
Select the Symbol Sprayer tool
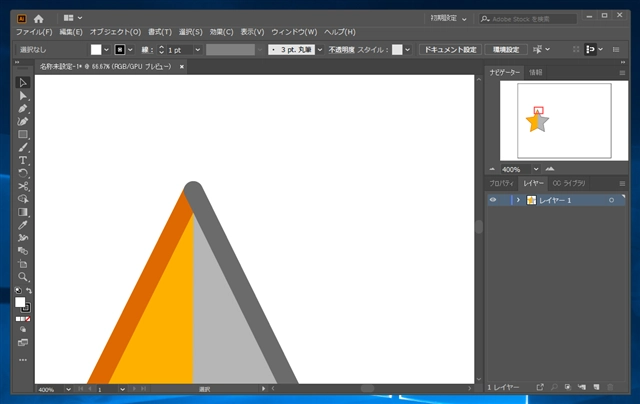pyautogui.click(x=23, y=238)
